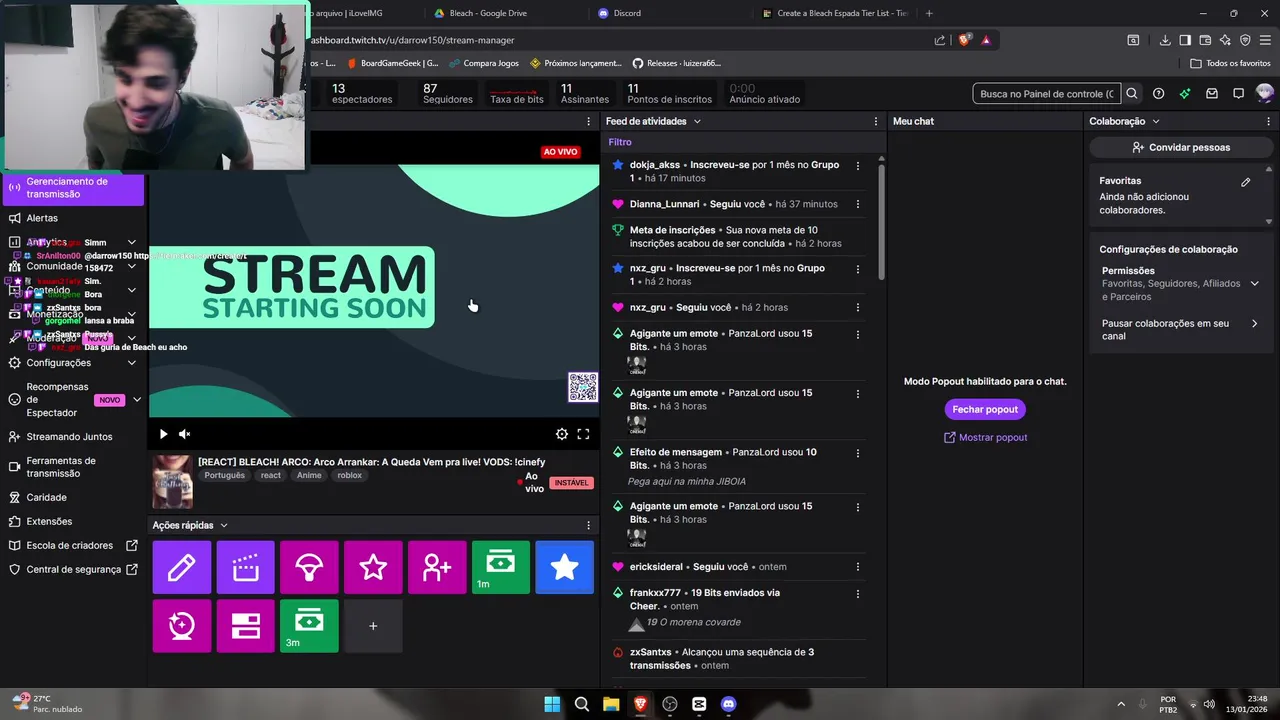Image resolution: width=1280 pixels, height=720 pixels.
Task: Expand the Conteúdo sidebar section
Action: point(131,290)
